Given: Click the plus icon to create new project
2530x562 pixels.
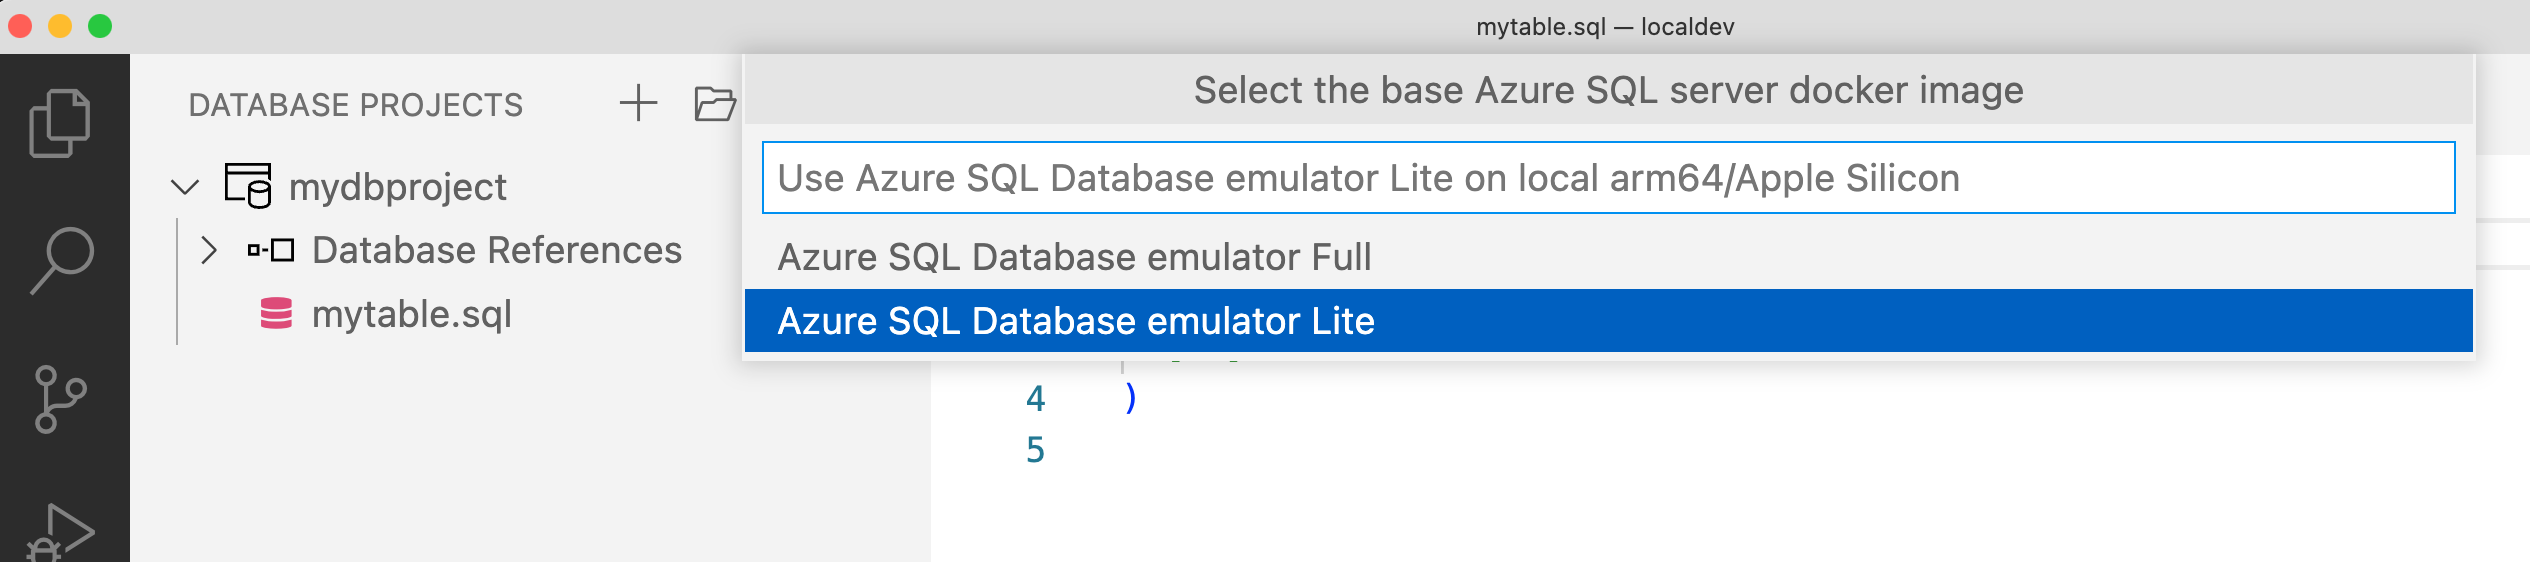Looking at the screenshot, I should [638, 103].
